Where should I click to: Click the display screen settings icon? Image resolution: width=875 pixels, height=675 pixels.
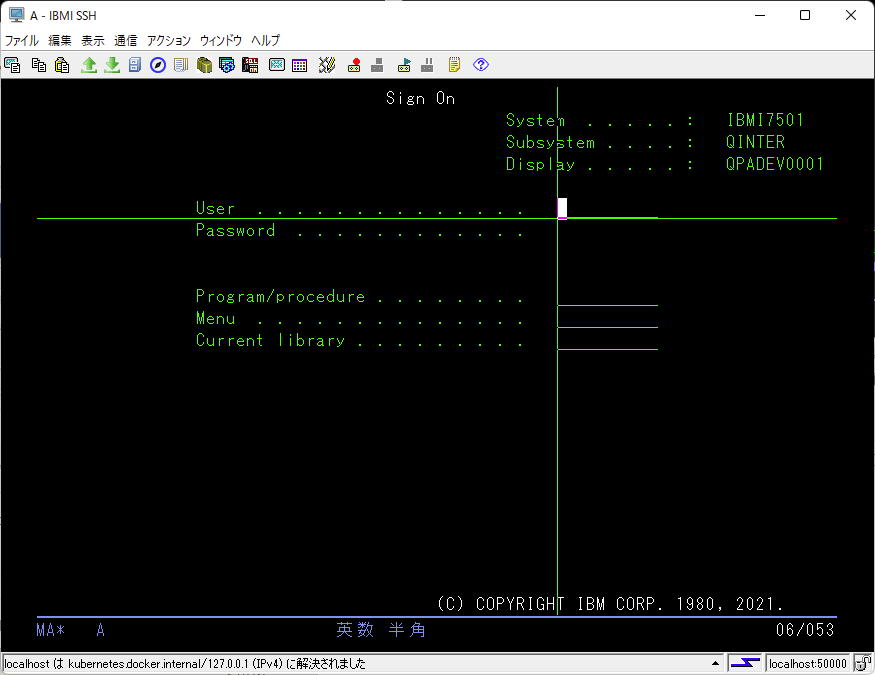click(x=277, y=65)
